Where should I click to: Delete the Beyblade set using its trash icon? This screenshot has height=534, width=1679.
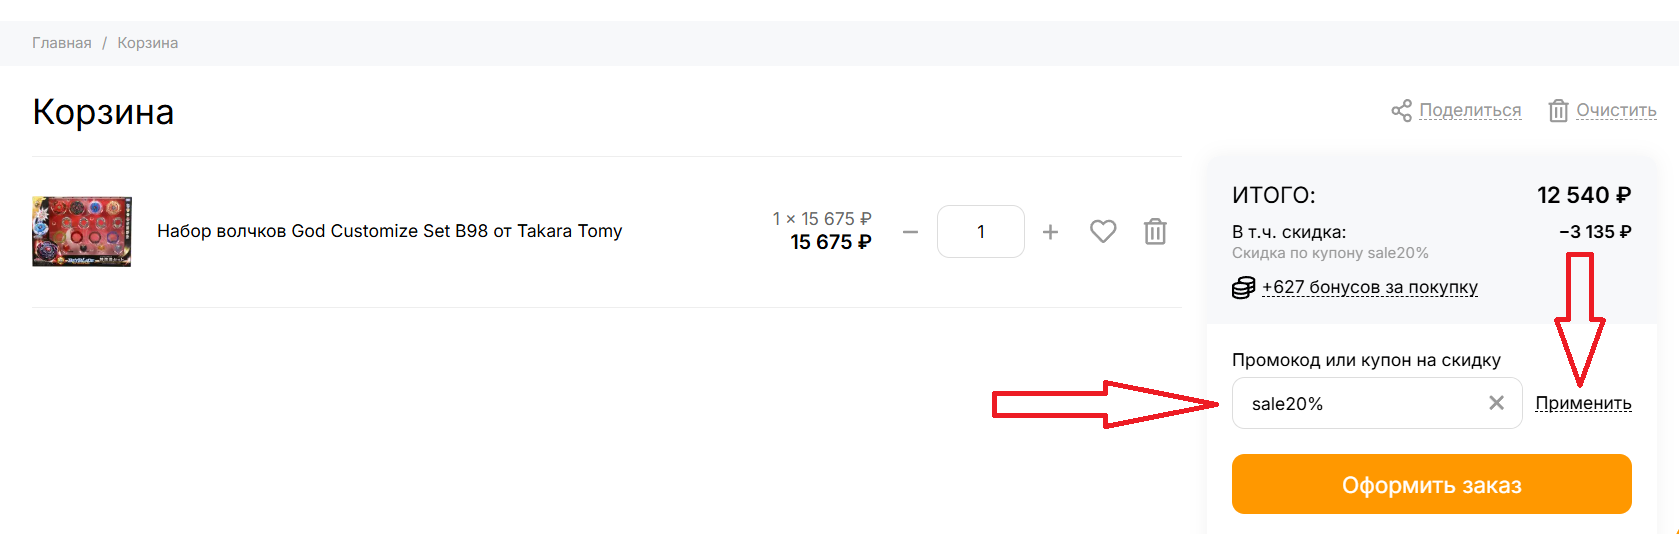1155,232
